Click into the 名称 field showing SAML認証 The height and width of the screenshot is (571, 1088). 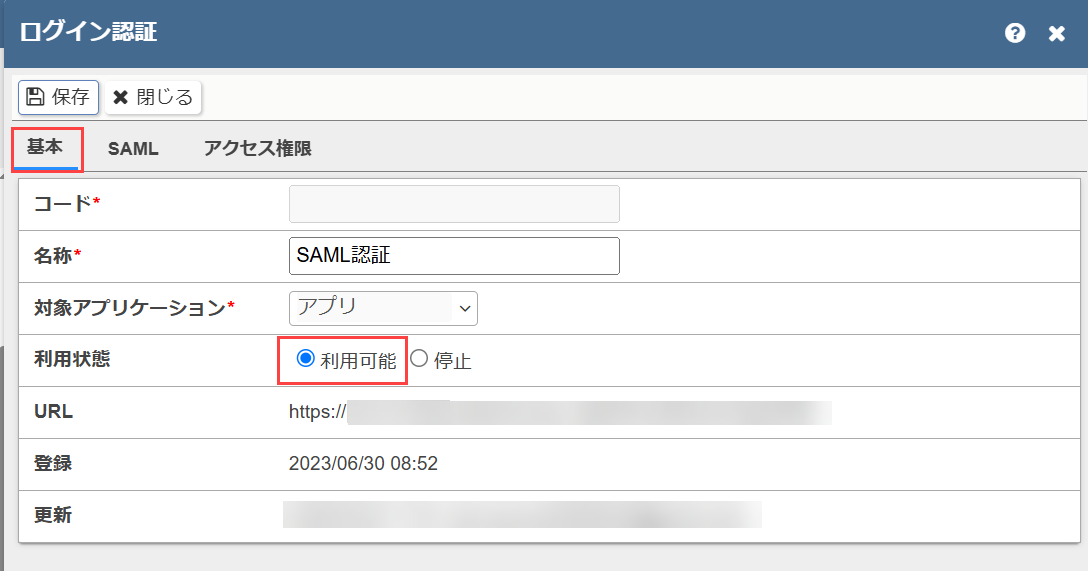[x=454, y=256]
